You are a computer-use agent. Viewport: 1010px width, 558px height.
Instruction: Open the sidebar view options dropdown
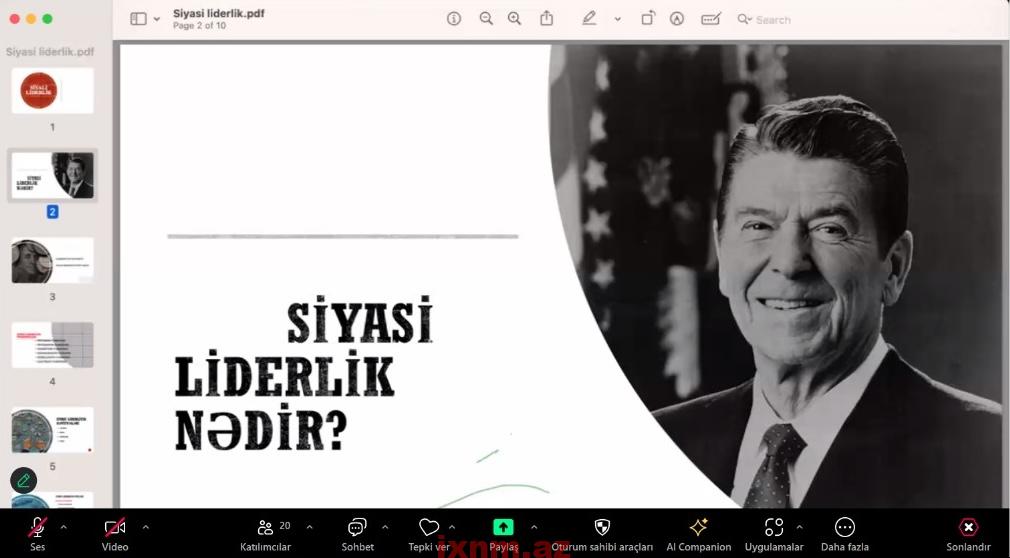[145, 19]
